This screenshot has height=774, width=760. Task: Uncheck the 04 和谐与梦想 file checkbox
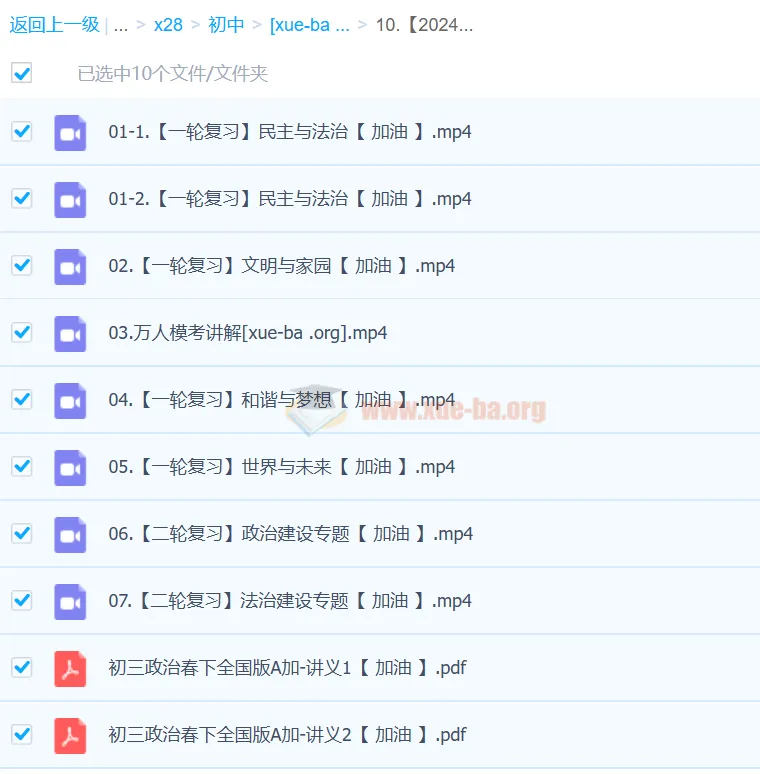coord(21,399)
